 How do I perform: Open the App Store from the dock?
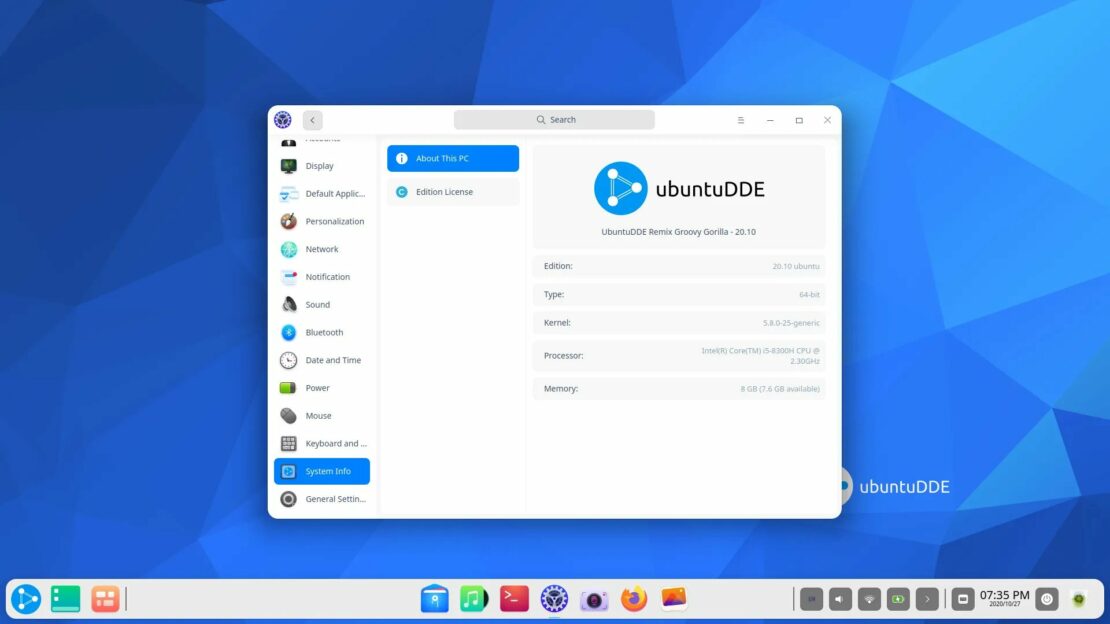tap(434, 598)
